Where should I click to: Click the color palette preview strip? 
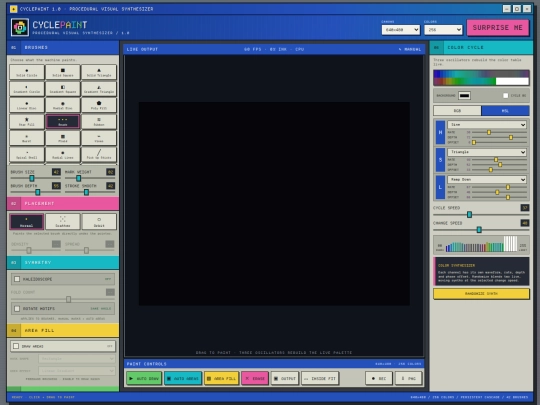point(481,77)
